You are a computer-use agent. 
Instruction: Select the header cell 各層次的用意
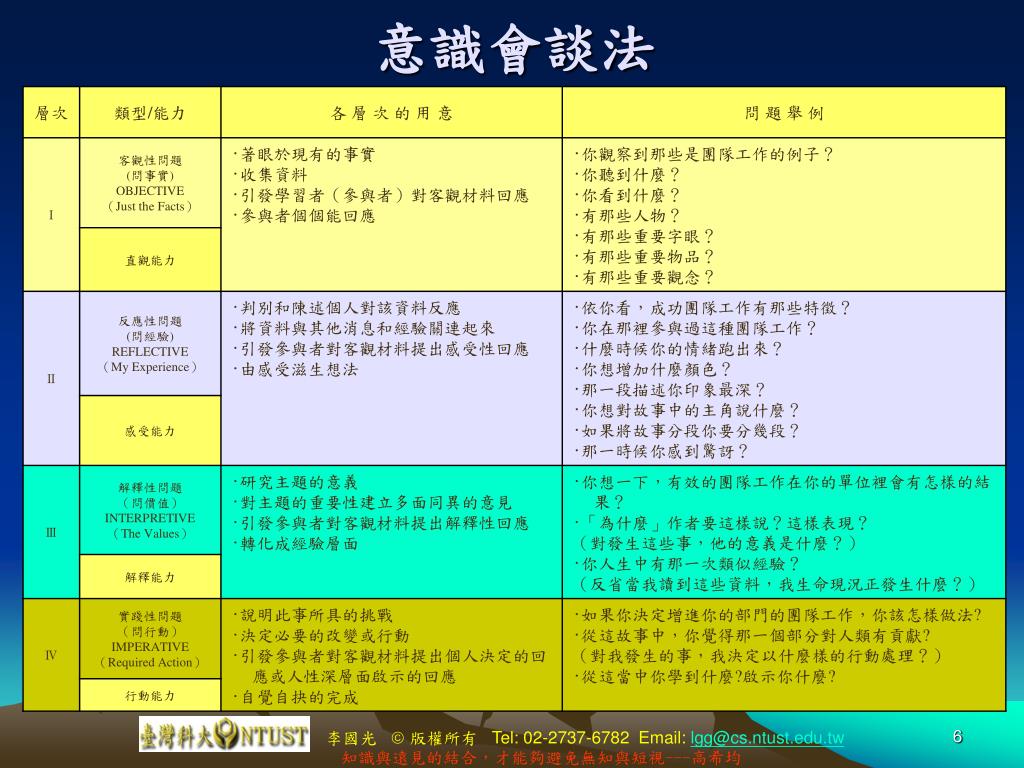[392, 112]
